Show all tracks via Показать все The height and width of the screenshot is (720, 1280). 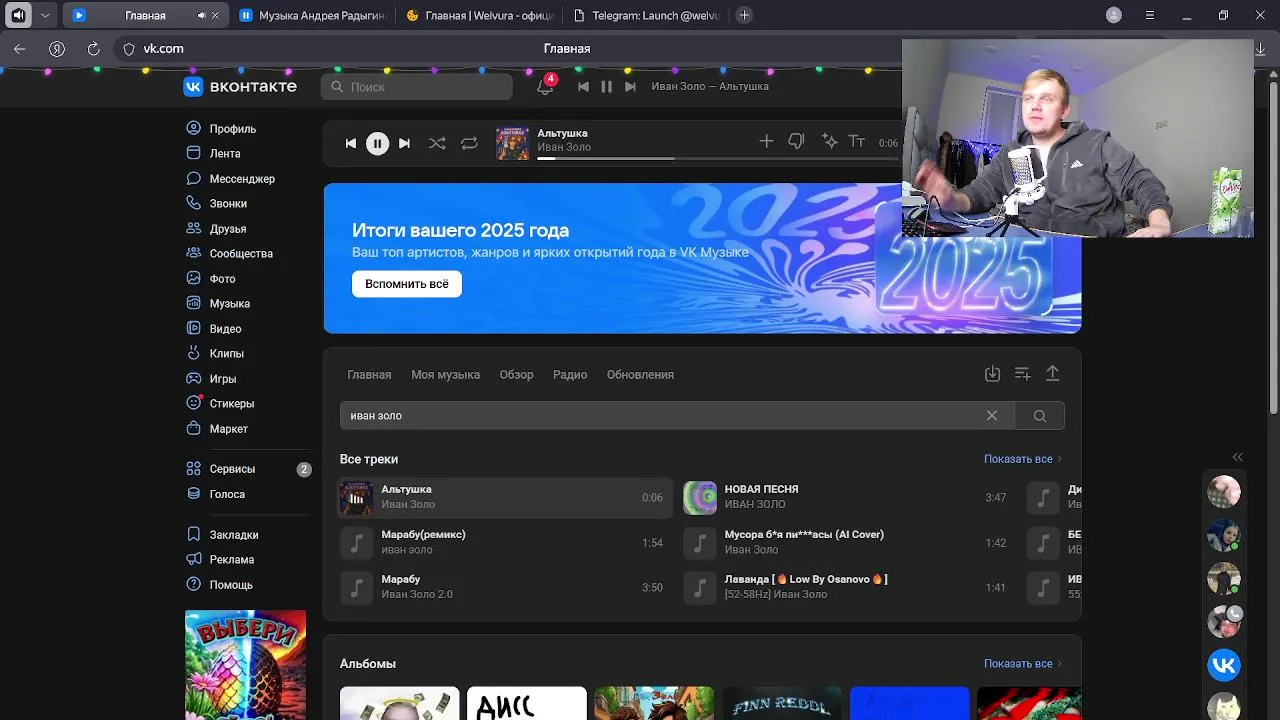tap(1023, 459)
